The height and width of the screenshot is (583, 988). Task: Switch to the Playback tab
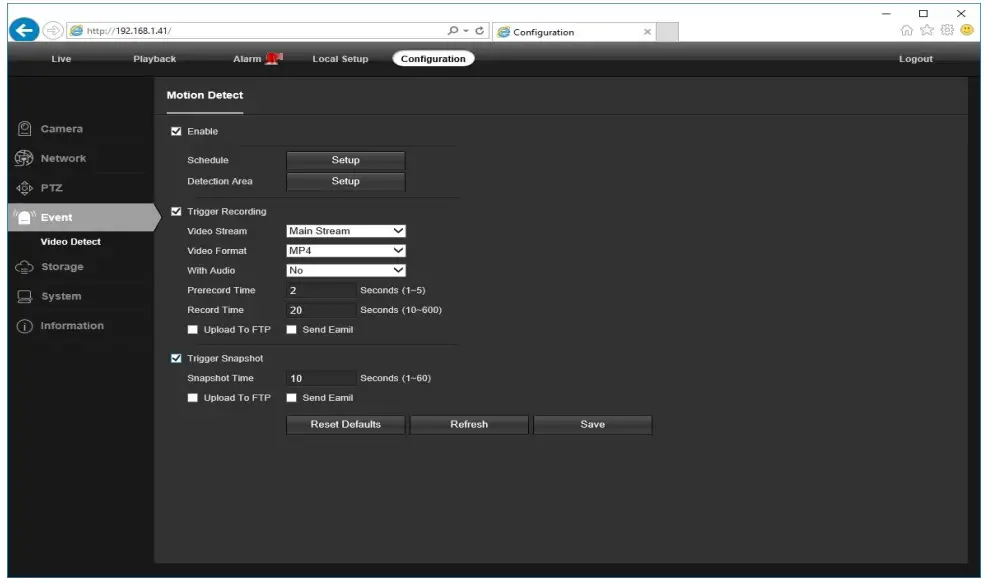click(154, 59)
